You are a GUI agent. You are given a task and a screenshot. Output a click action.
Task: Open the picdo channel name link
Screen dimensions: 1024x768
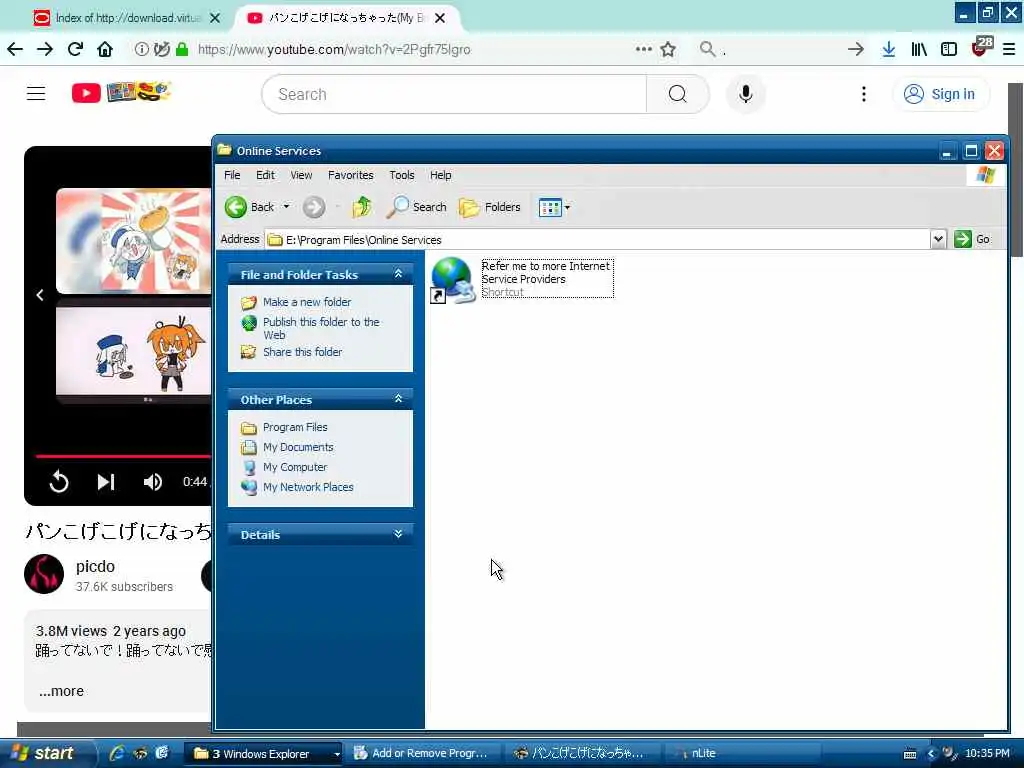95,566
